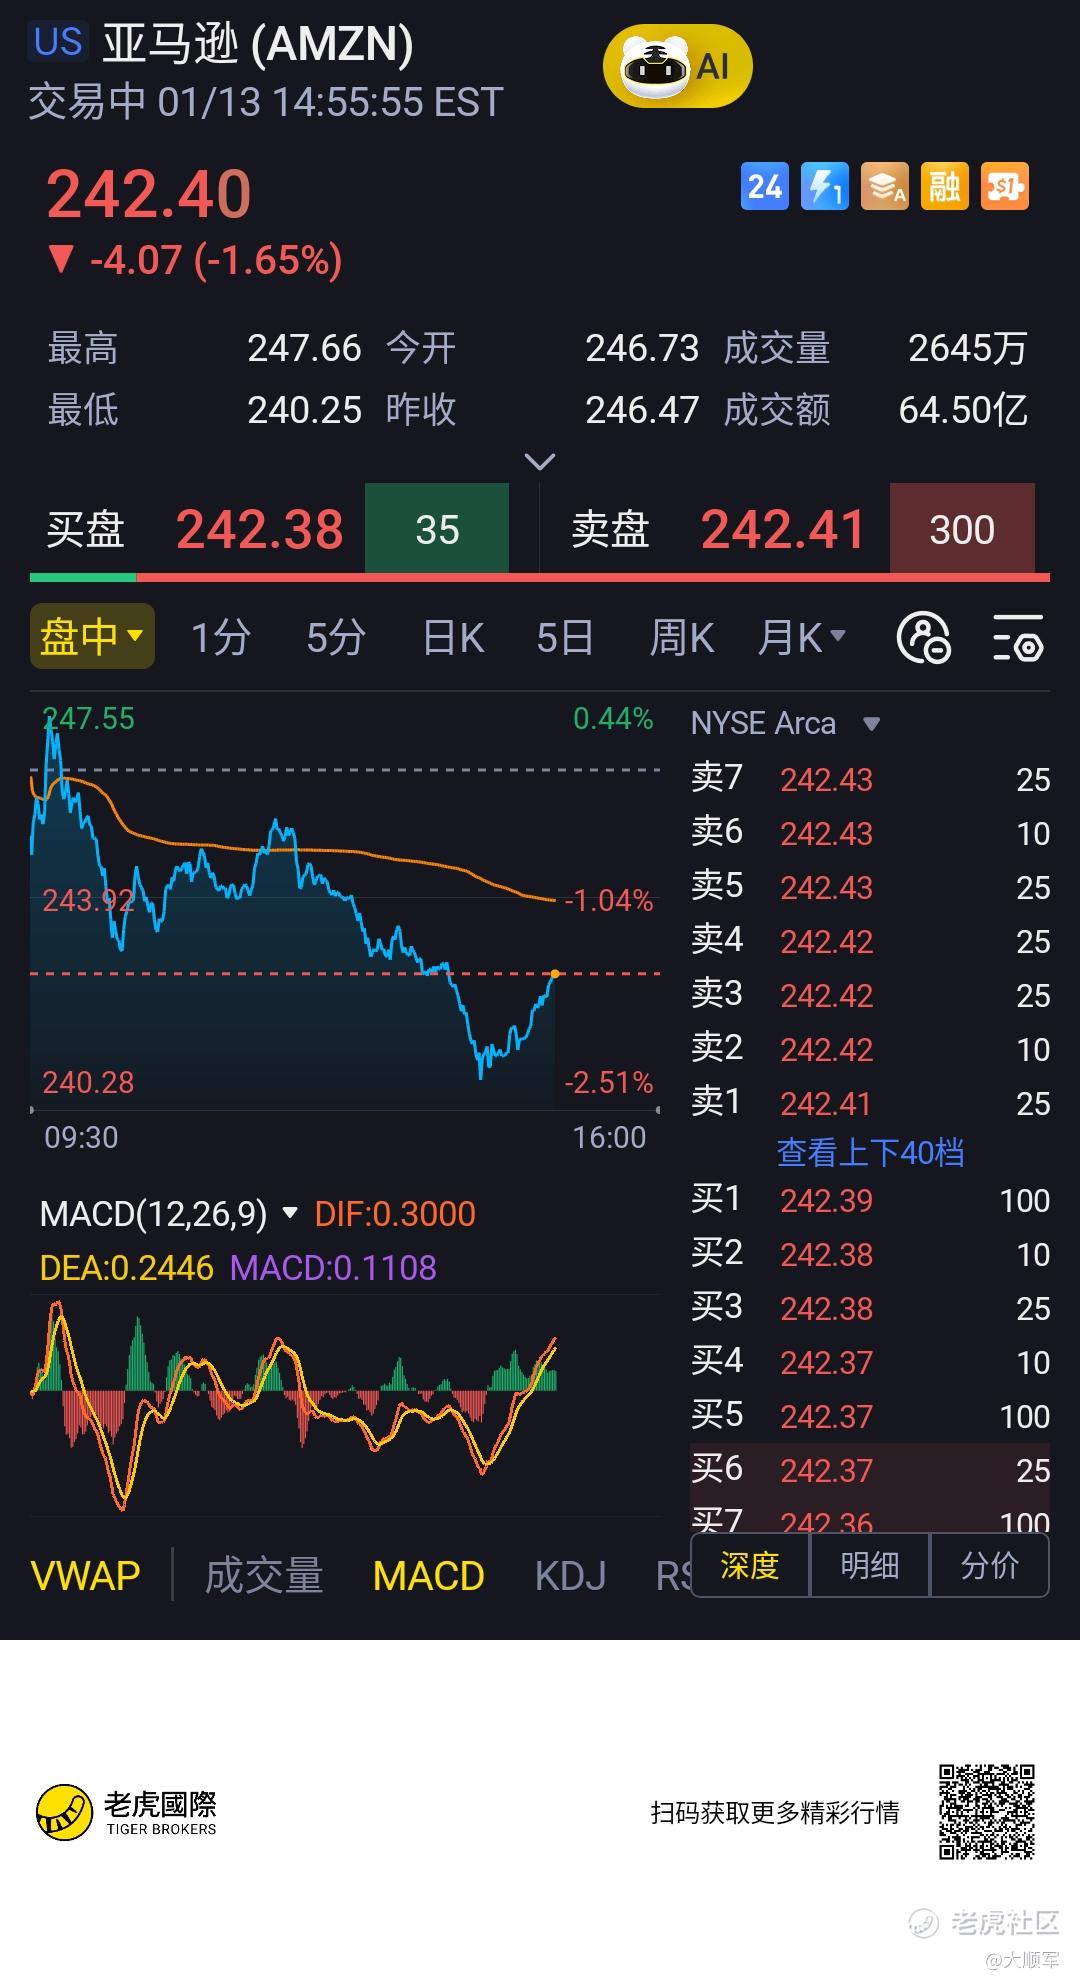
Task: Expand more quote details chevron
Action: click(540, 462)
